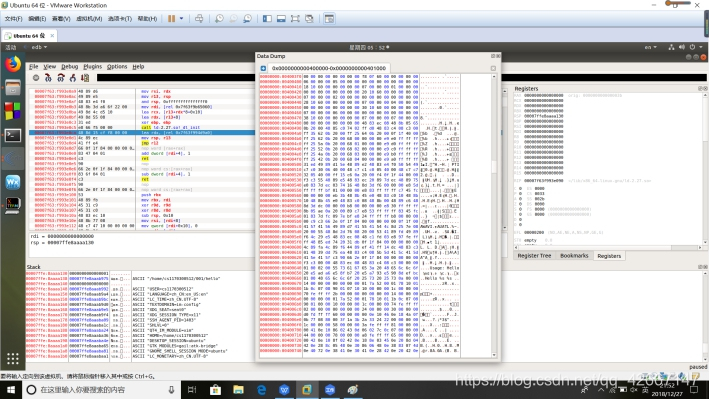The width and height of the screenshot is (709, 399).
Task: Launch Firefox from the Ubuntu dock
Action: pos(13,64)
